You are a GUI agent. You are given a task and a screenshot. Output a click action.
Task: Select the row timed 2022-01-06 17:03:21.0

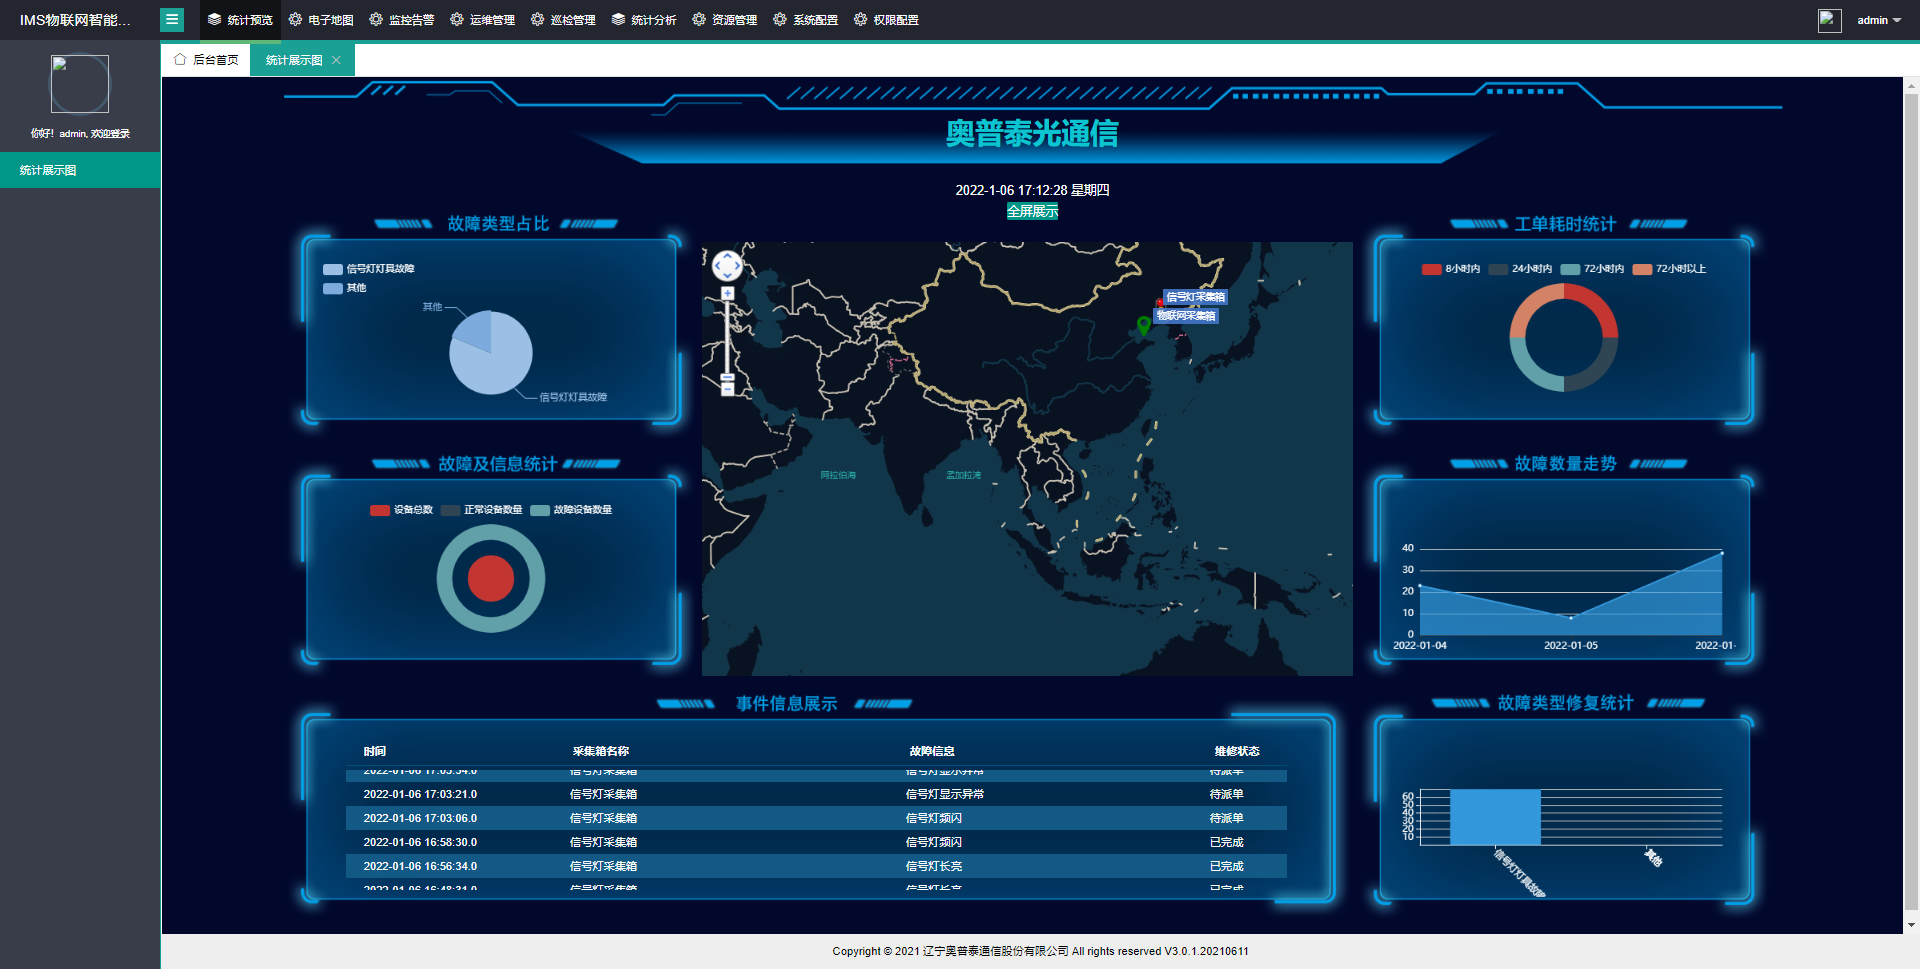pos(816,794)
